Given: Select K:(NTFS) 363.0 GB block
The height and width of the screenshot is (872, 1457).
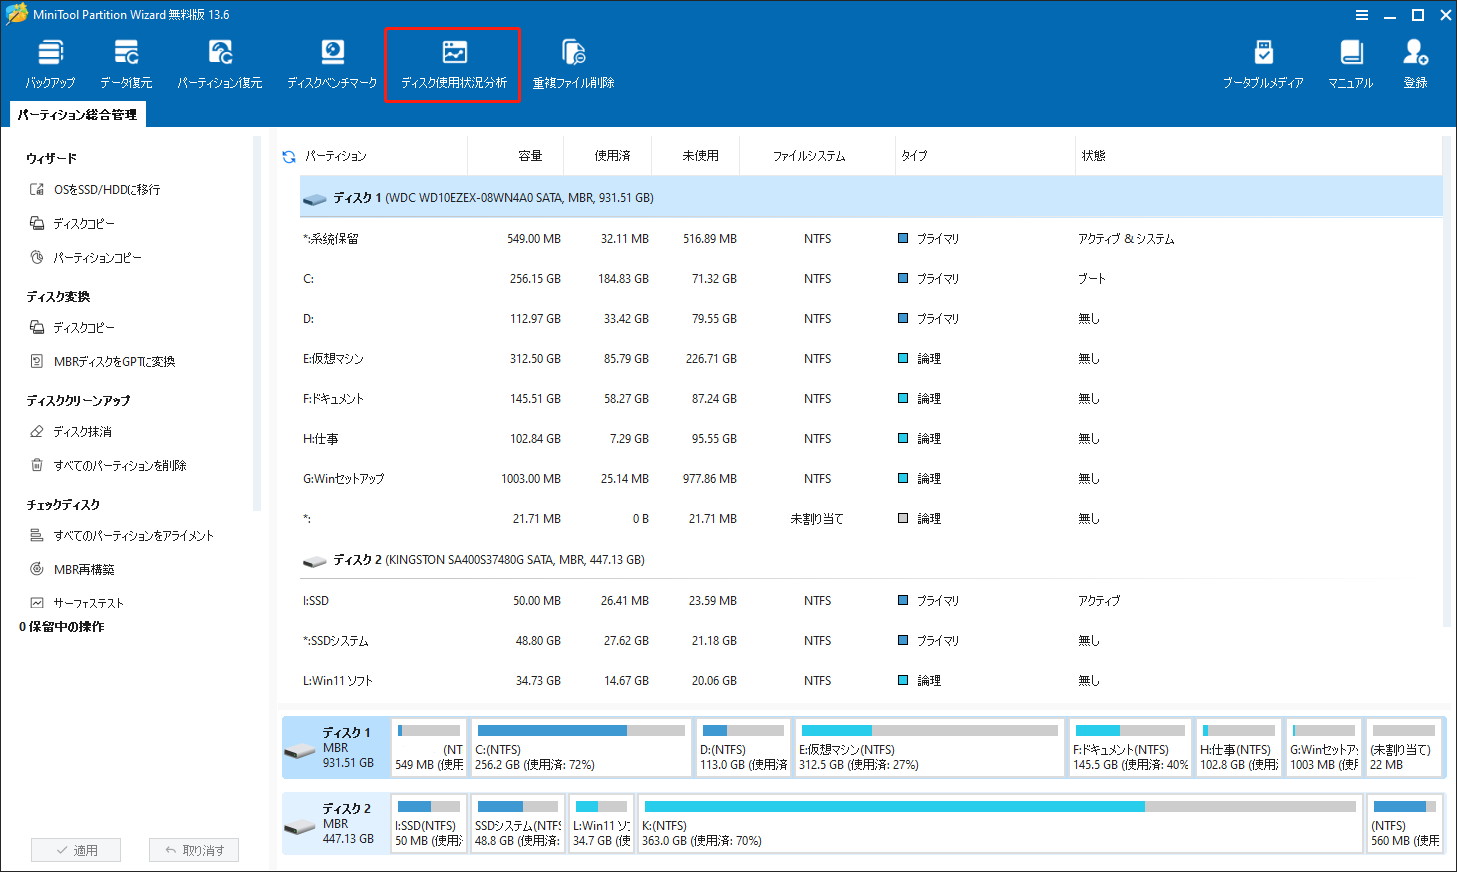Looking at the screenshot, I should pos(1000,823).
